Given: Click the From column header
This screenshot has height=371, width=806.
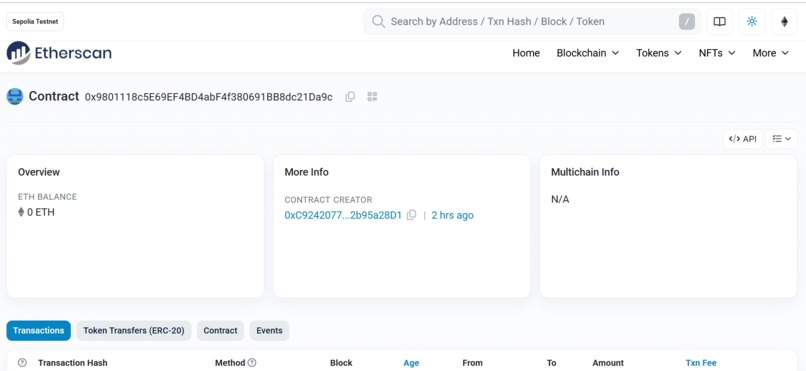Looking at the screenshot, I should tap(472, 363).
